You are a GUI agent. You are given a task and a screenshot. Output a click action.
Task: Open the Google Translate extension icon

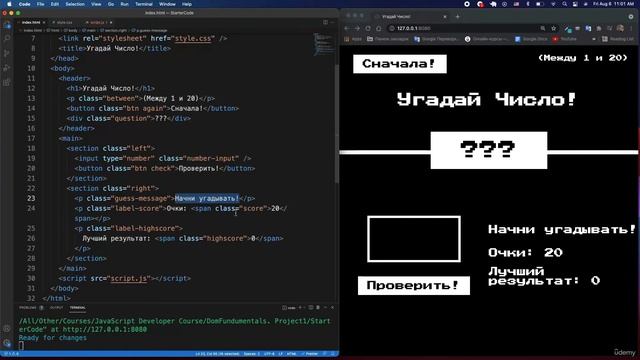588,29
